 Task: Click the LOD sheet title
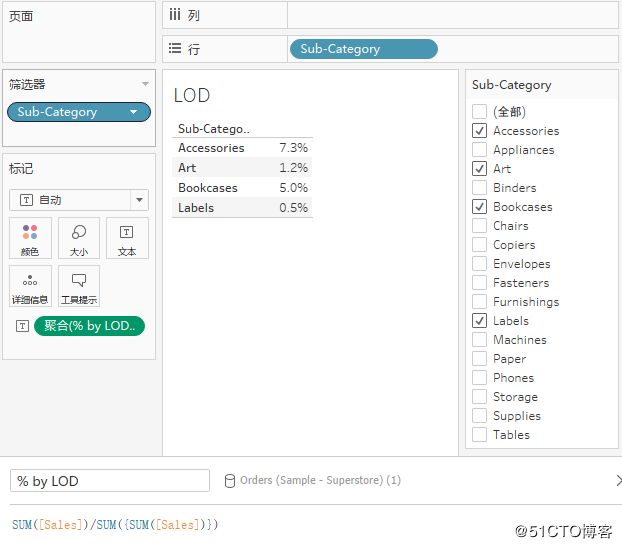(192, 96)
